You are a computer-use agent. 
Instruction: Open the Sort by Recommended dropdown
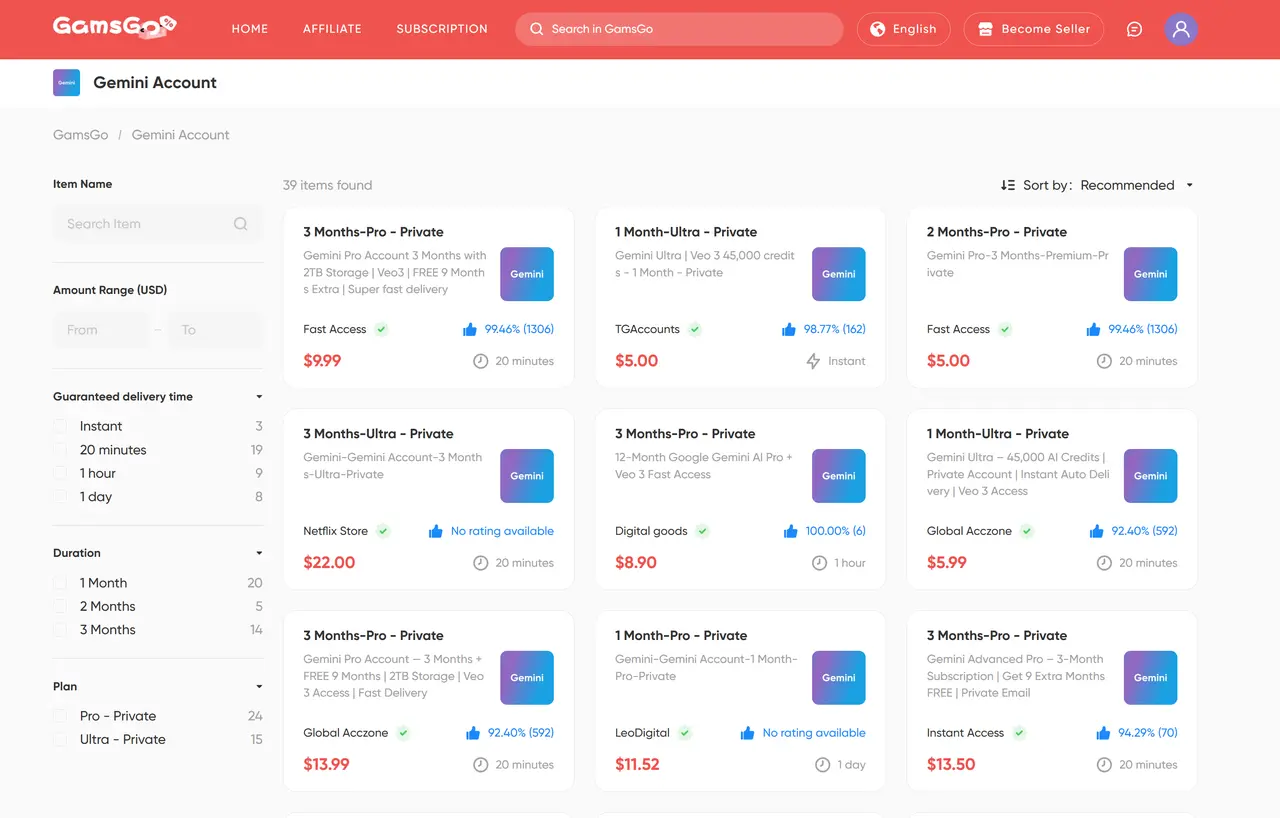[x=1136, y=185]
